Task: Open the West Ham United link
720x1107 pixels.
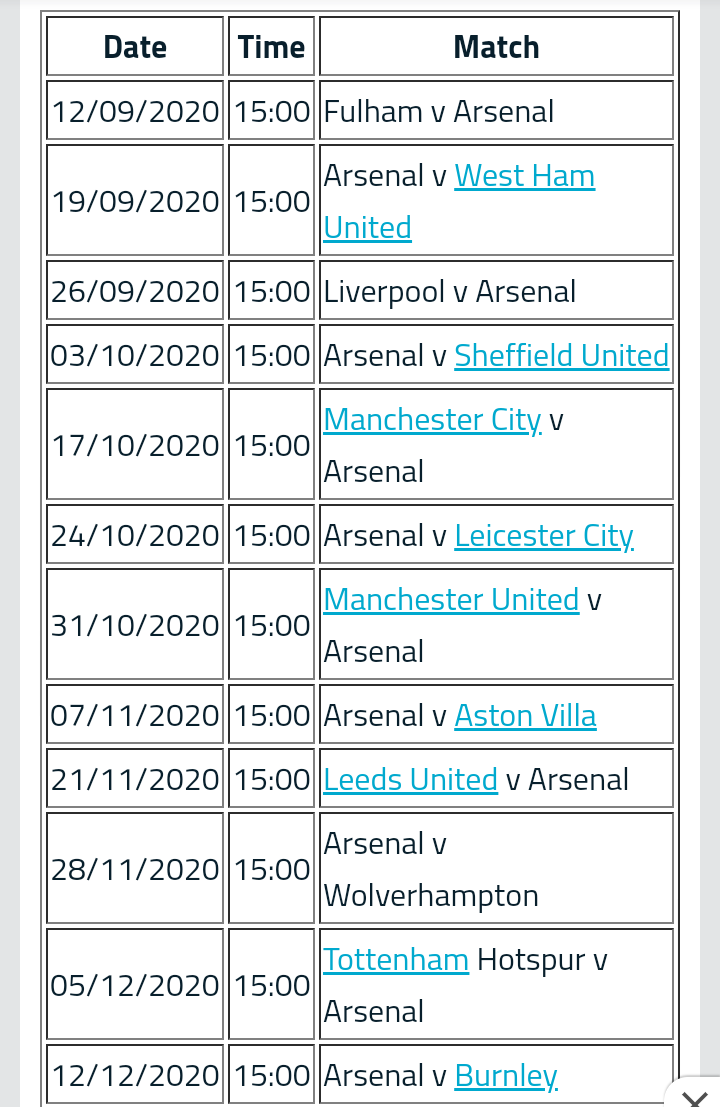Action: tap(524, 176)
